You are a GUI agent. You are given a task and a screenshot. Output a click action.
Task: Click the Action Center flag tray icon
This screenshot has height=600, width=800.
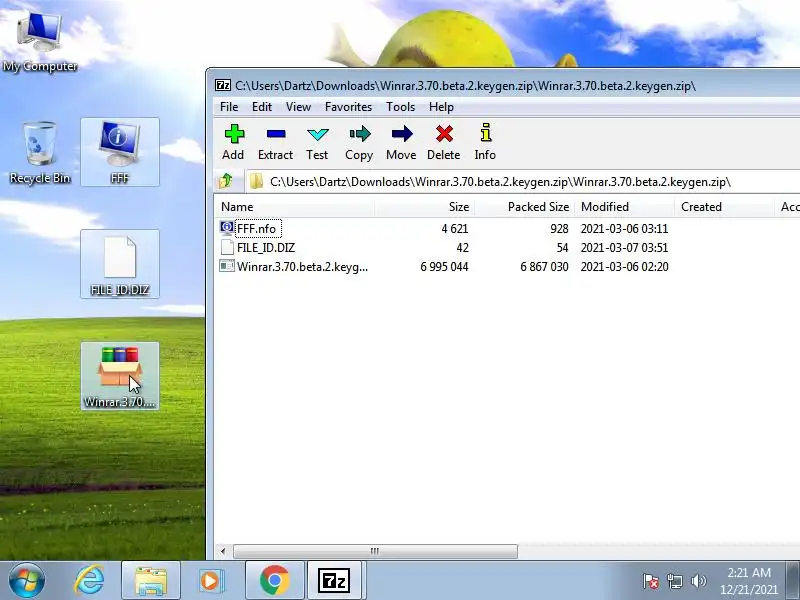[651, 581]
